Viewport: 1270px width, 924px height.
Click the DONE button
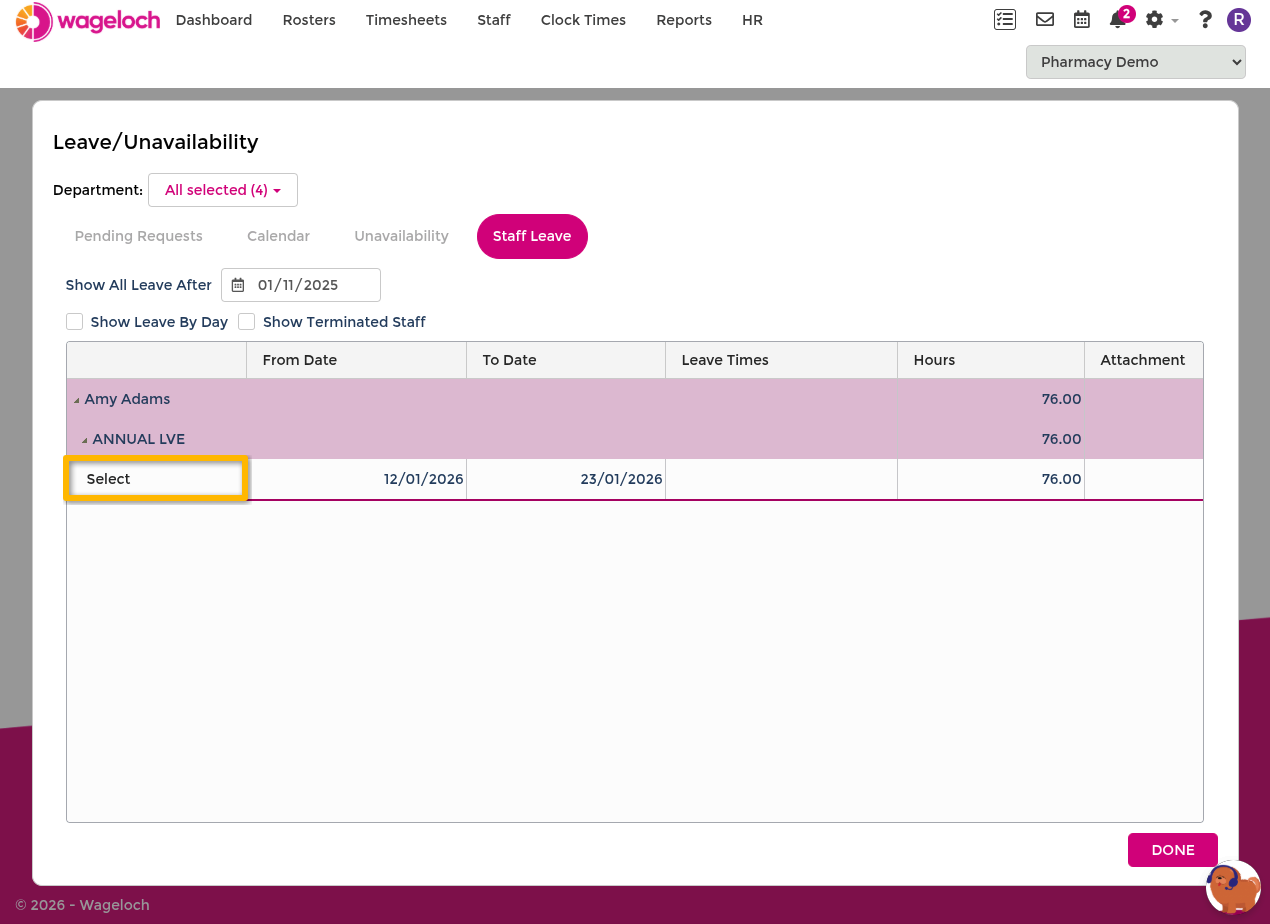coord(1173,850)
